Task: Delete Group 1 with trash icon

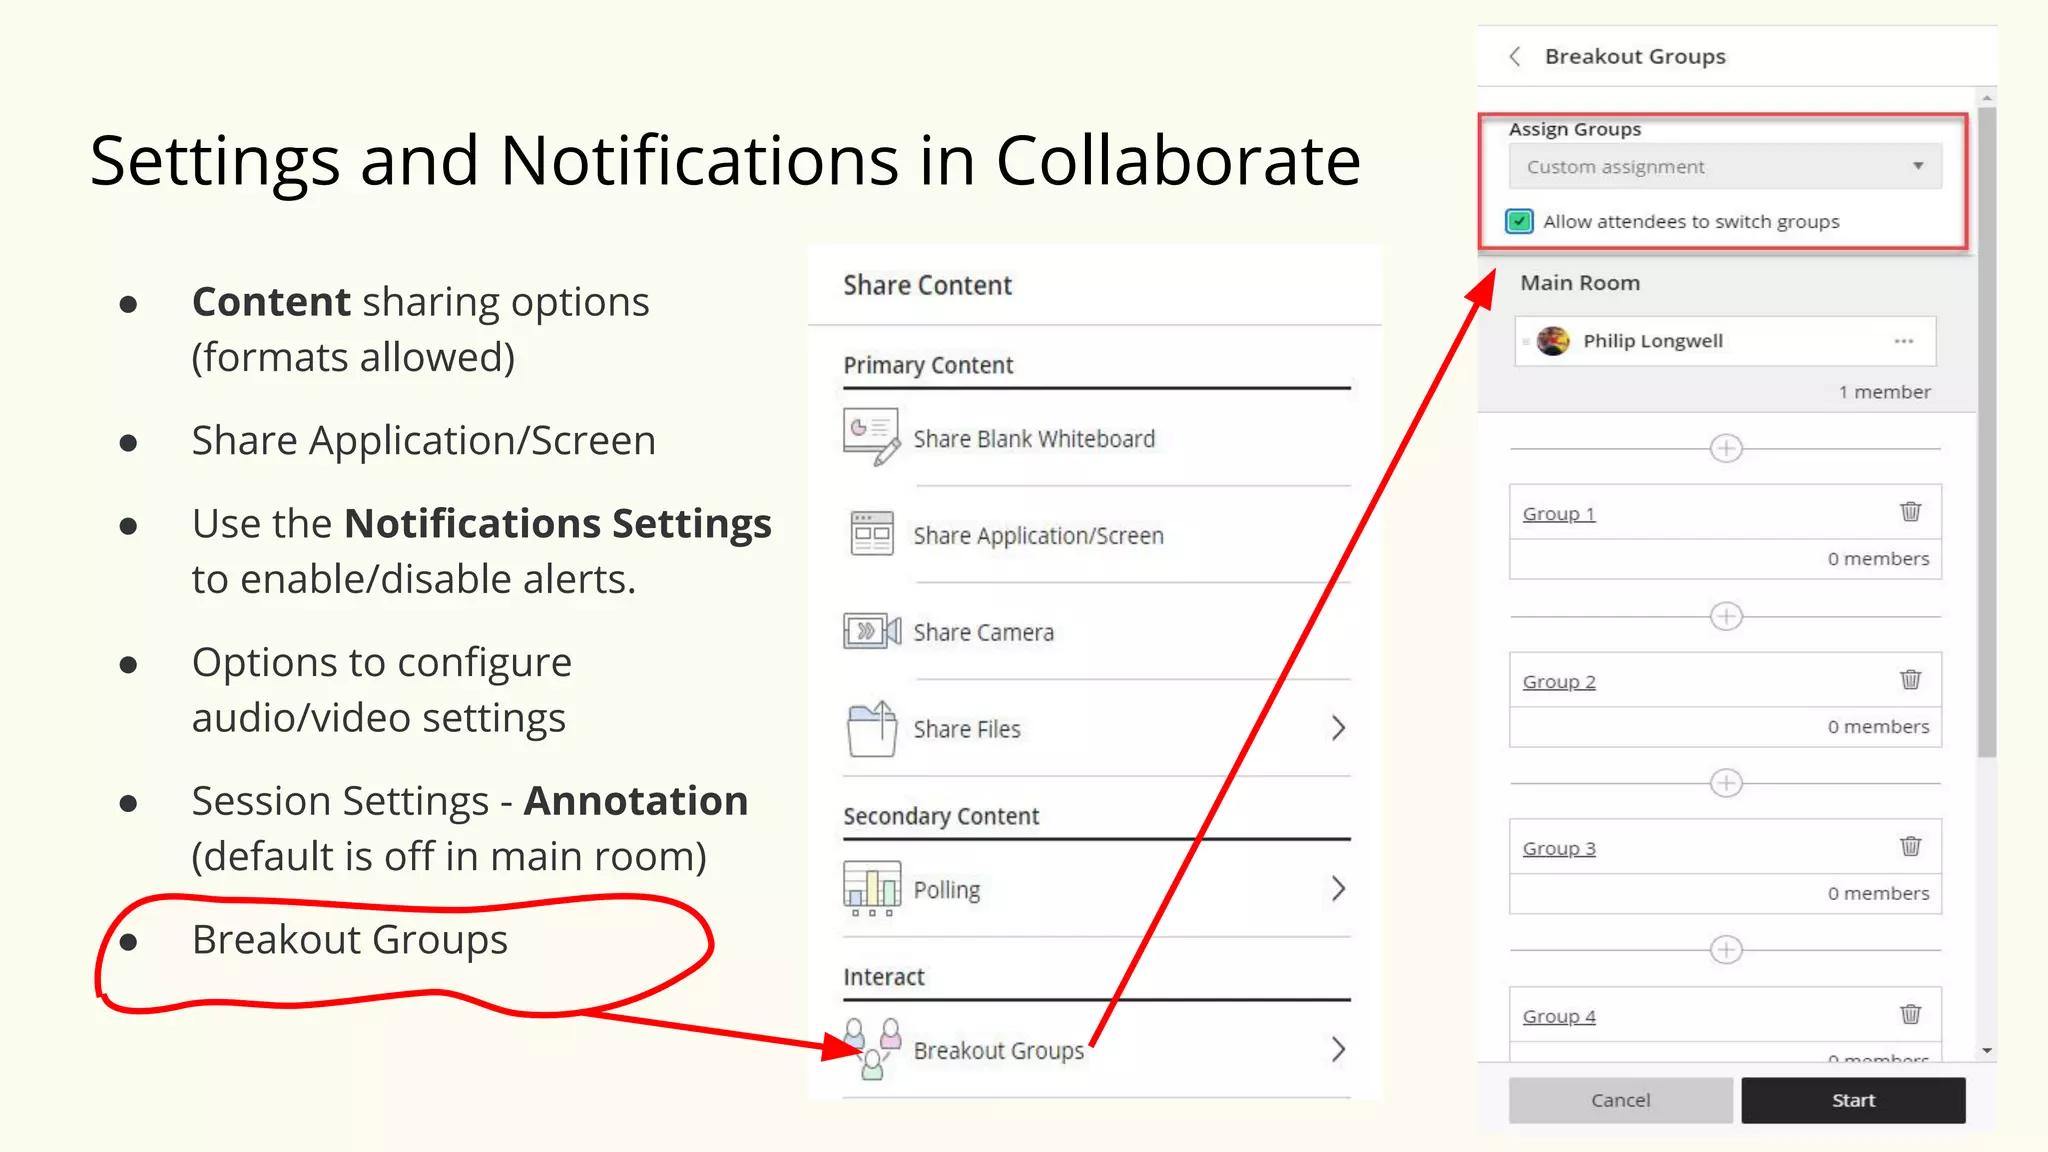Action: click(1910, 512)
